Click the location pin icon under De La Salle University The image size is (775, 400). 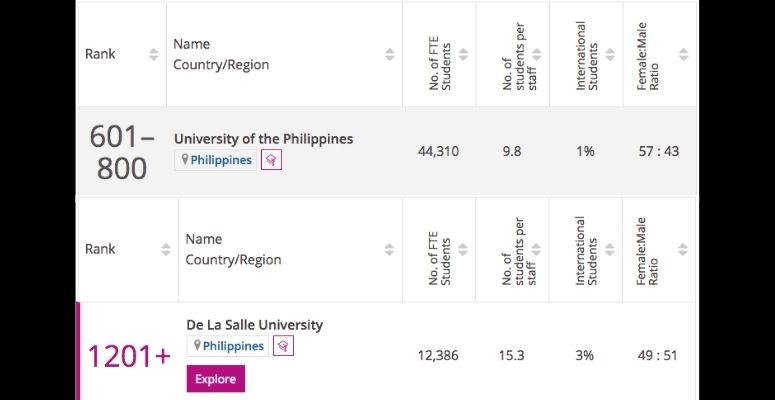pyautogui.click(x=196, y=346)
